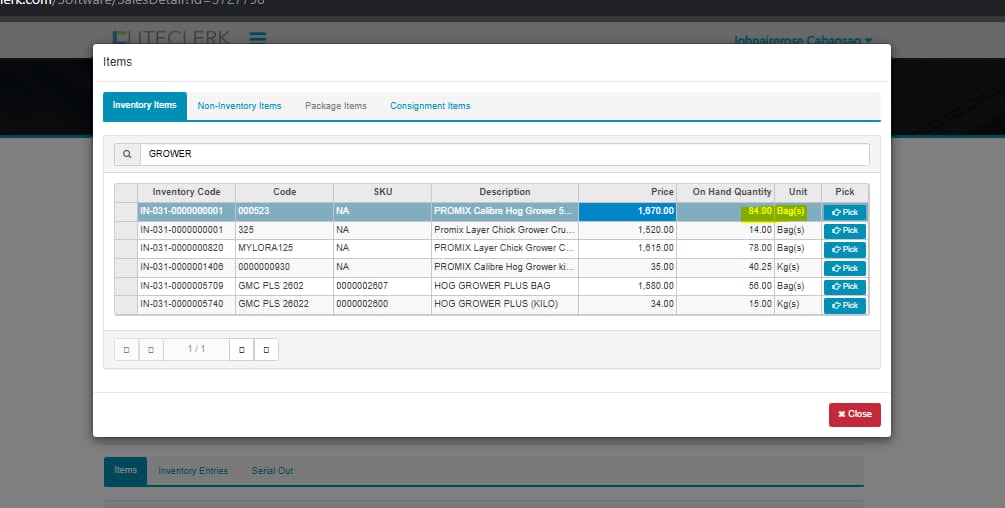Sort by the On Hand Quantity column header
Screen dimensions: 1005x508
[x=725, y=192]
